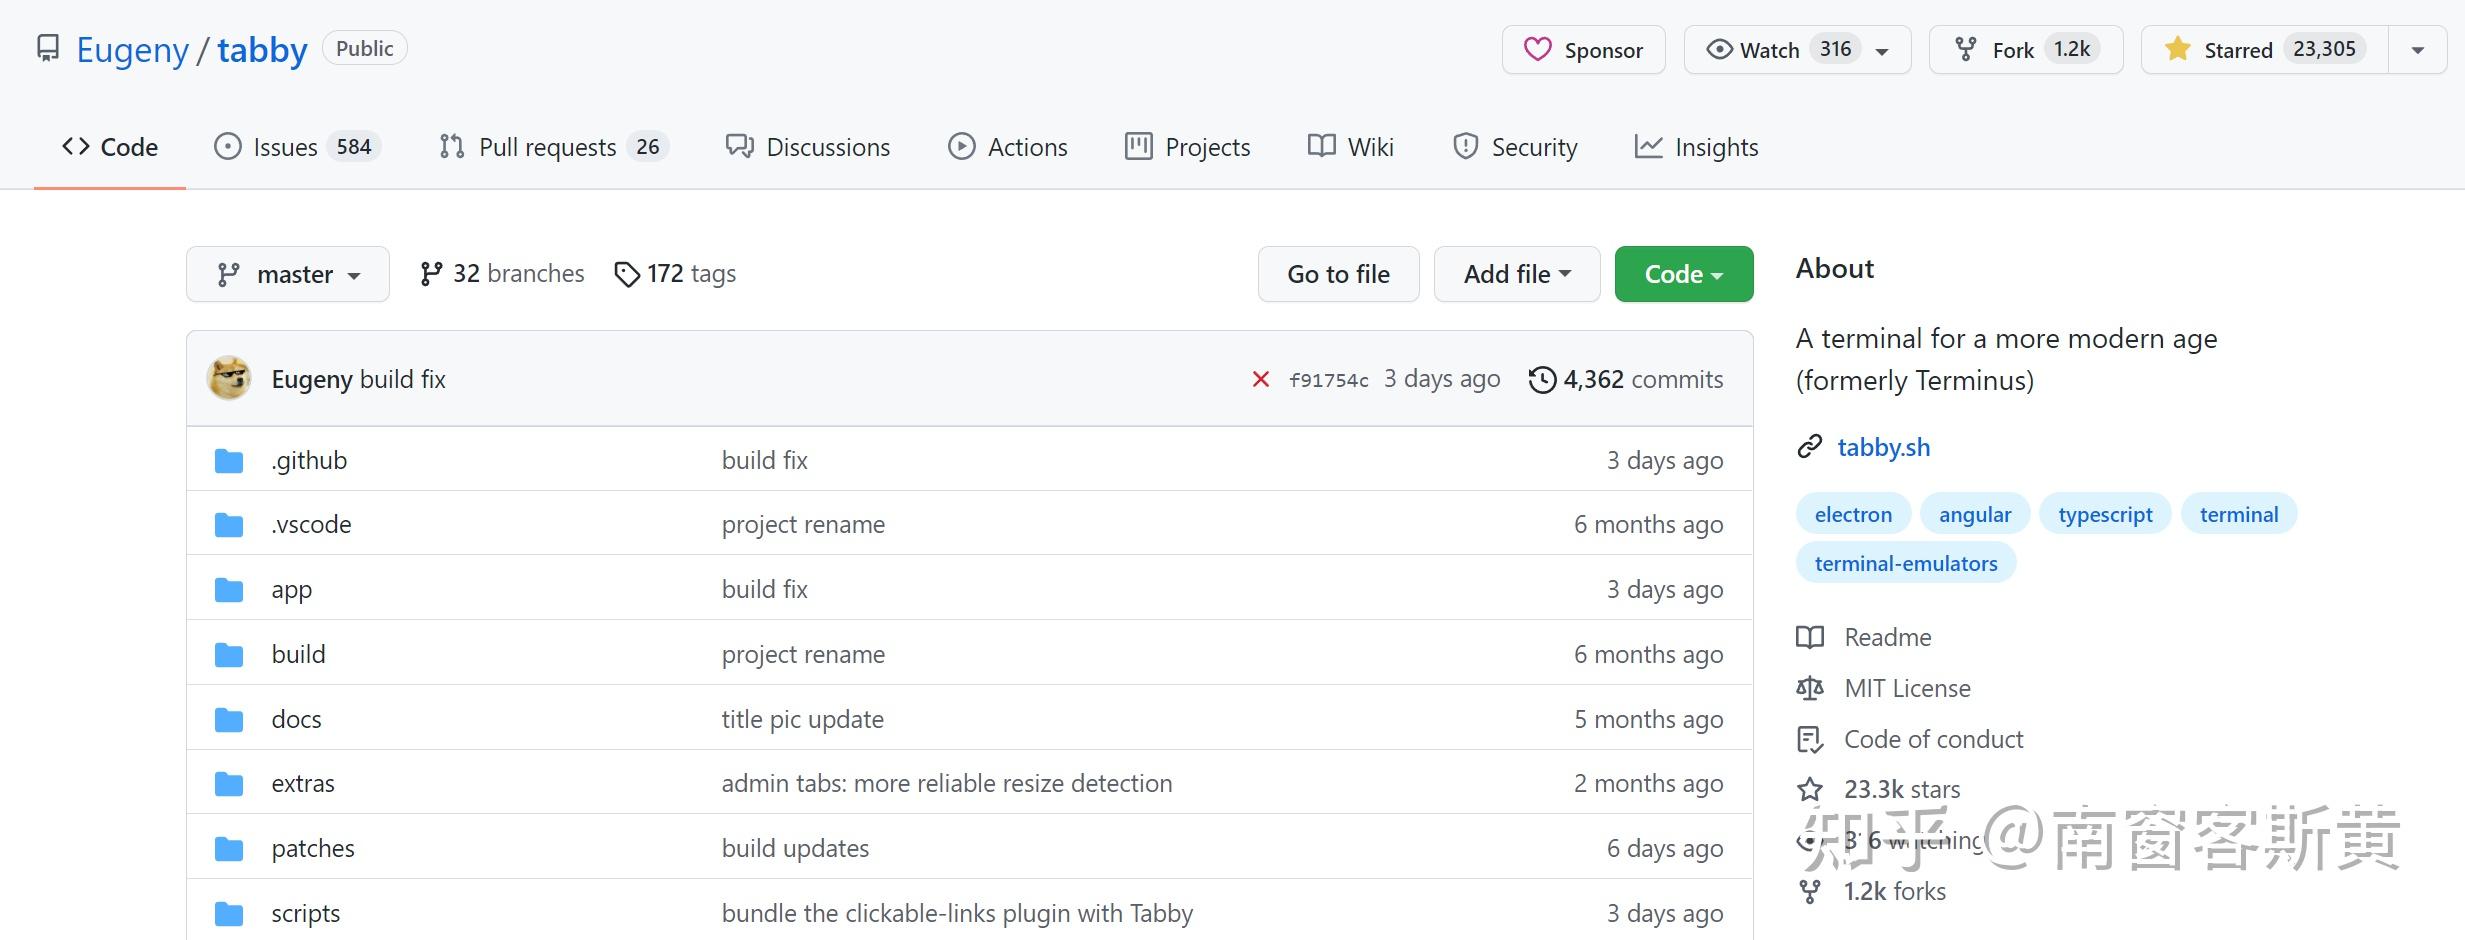This screenshot has width=2465, height=940.
Task: View the 32 branches link
Action: point(503,274)
